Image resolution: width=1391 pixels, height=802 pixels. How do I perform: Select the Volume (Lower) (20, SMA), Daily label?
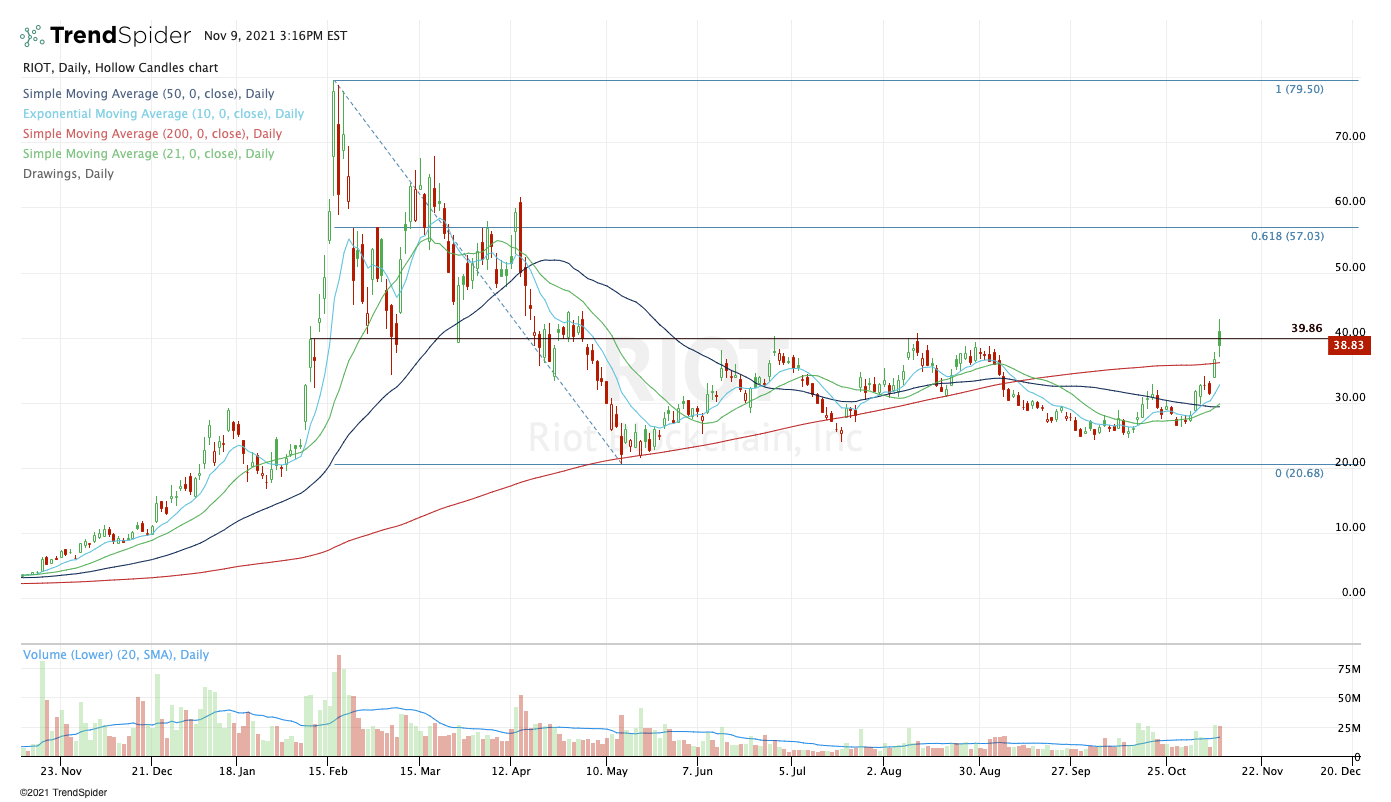click(117, 655)
